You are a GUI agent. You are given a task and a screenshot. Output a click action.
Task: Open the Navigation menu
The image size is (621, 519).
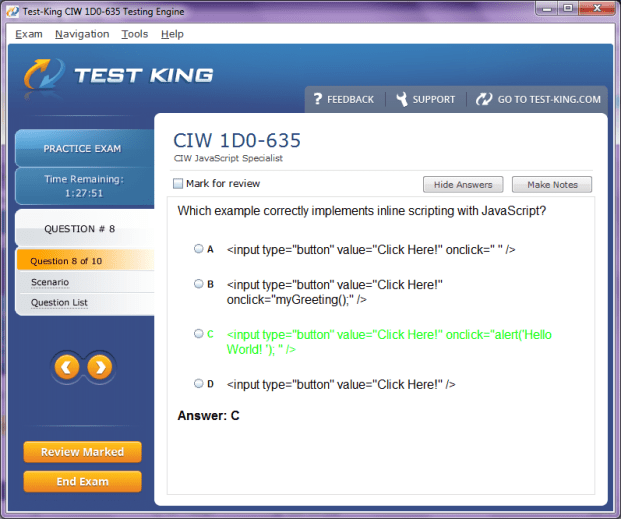click(x=82, y=34)
